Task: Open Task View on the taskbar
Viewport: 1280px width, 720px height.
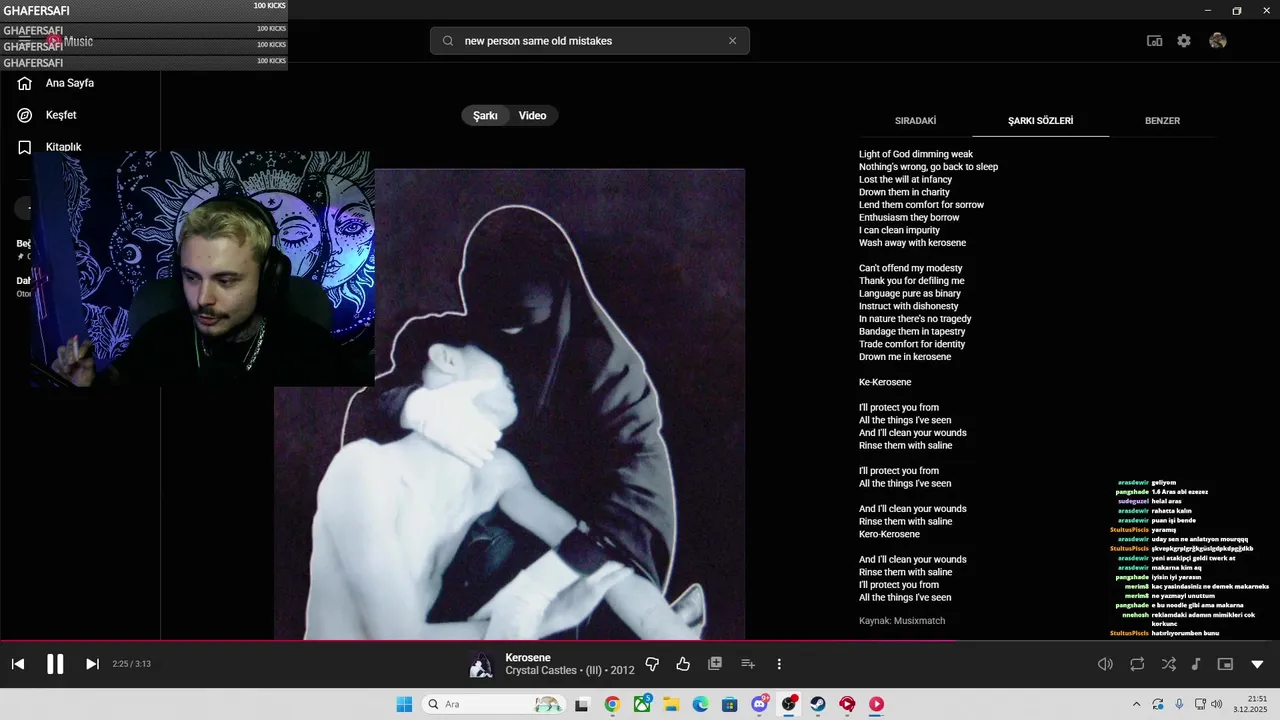Action: click(x=582, y=704)
